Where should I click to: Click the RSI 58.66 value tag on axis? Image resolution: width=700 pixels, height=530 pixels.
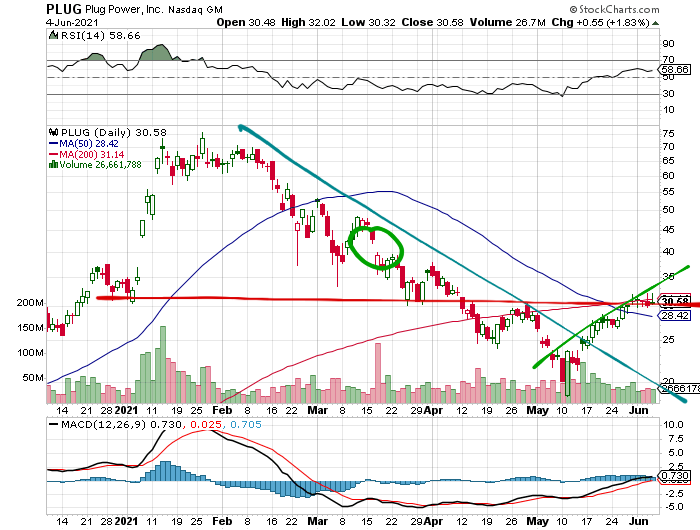click(x=675, y=70)
